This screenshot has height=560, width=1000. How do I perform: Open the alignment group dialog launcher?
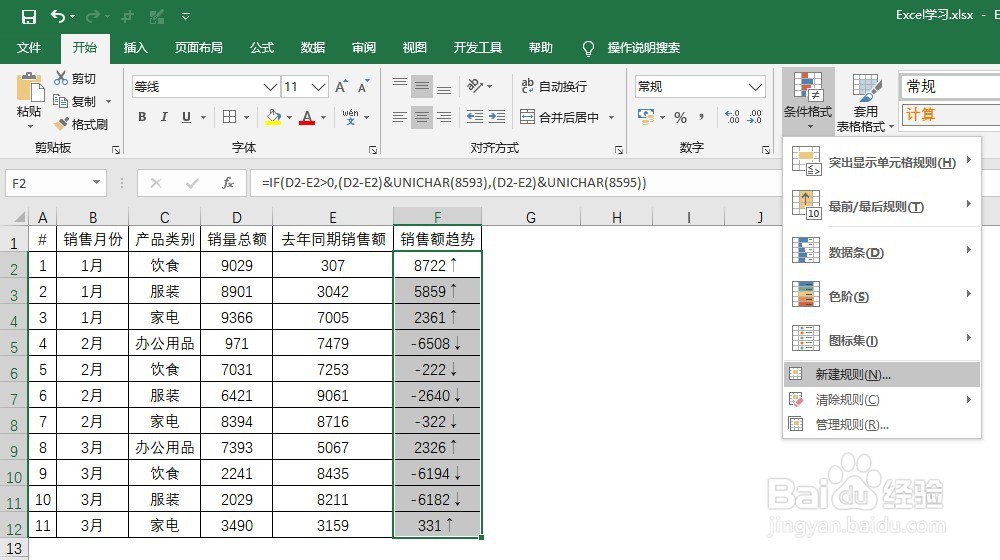click(619, 150)
